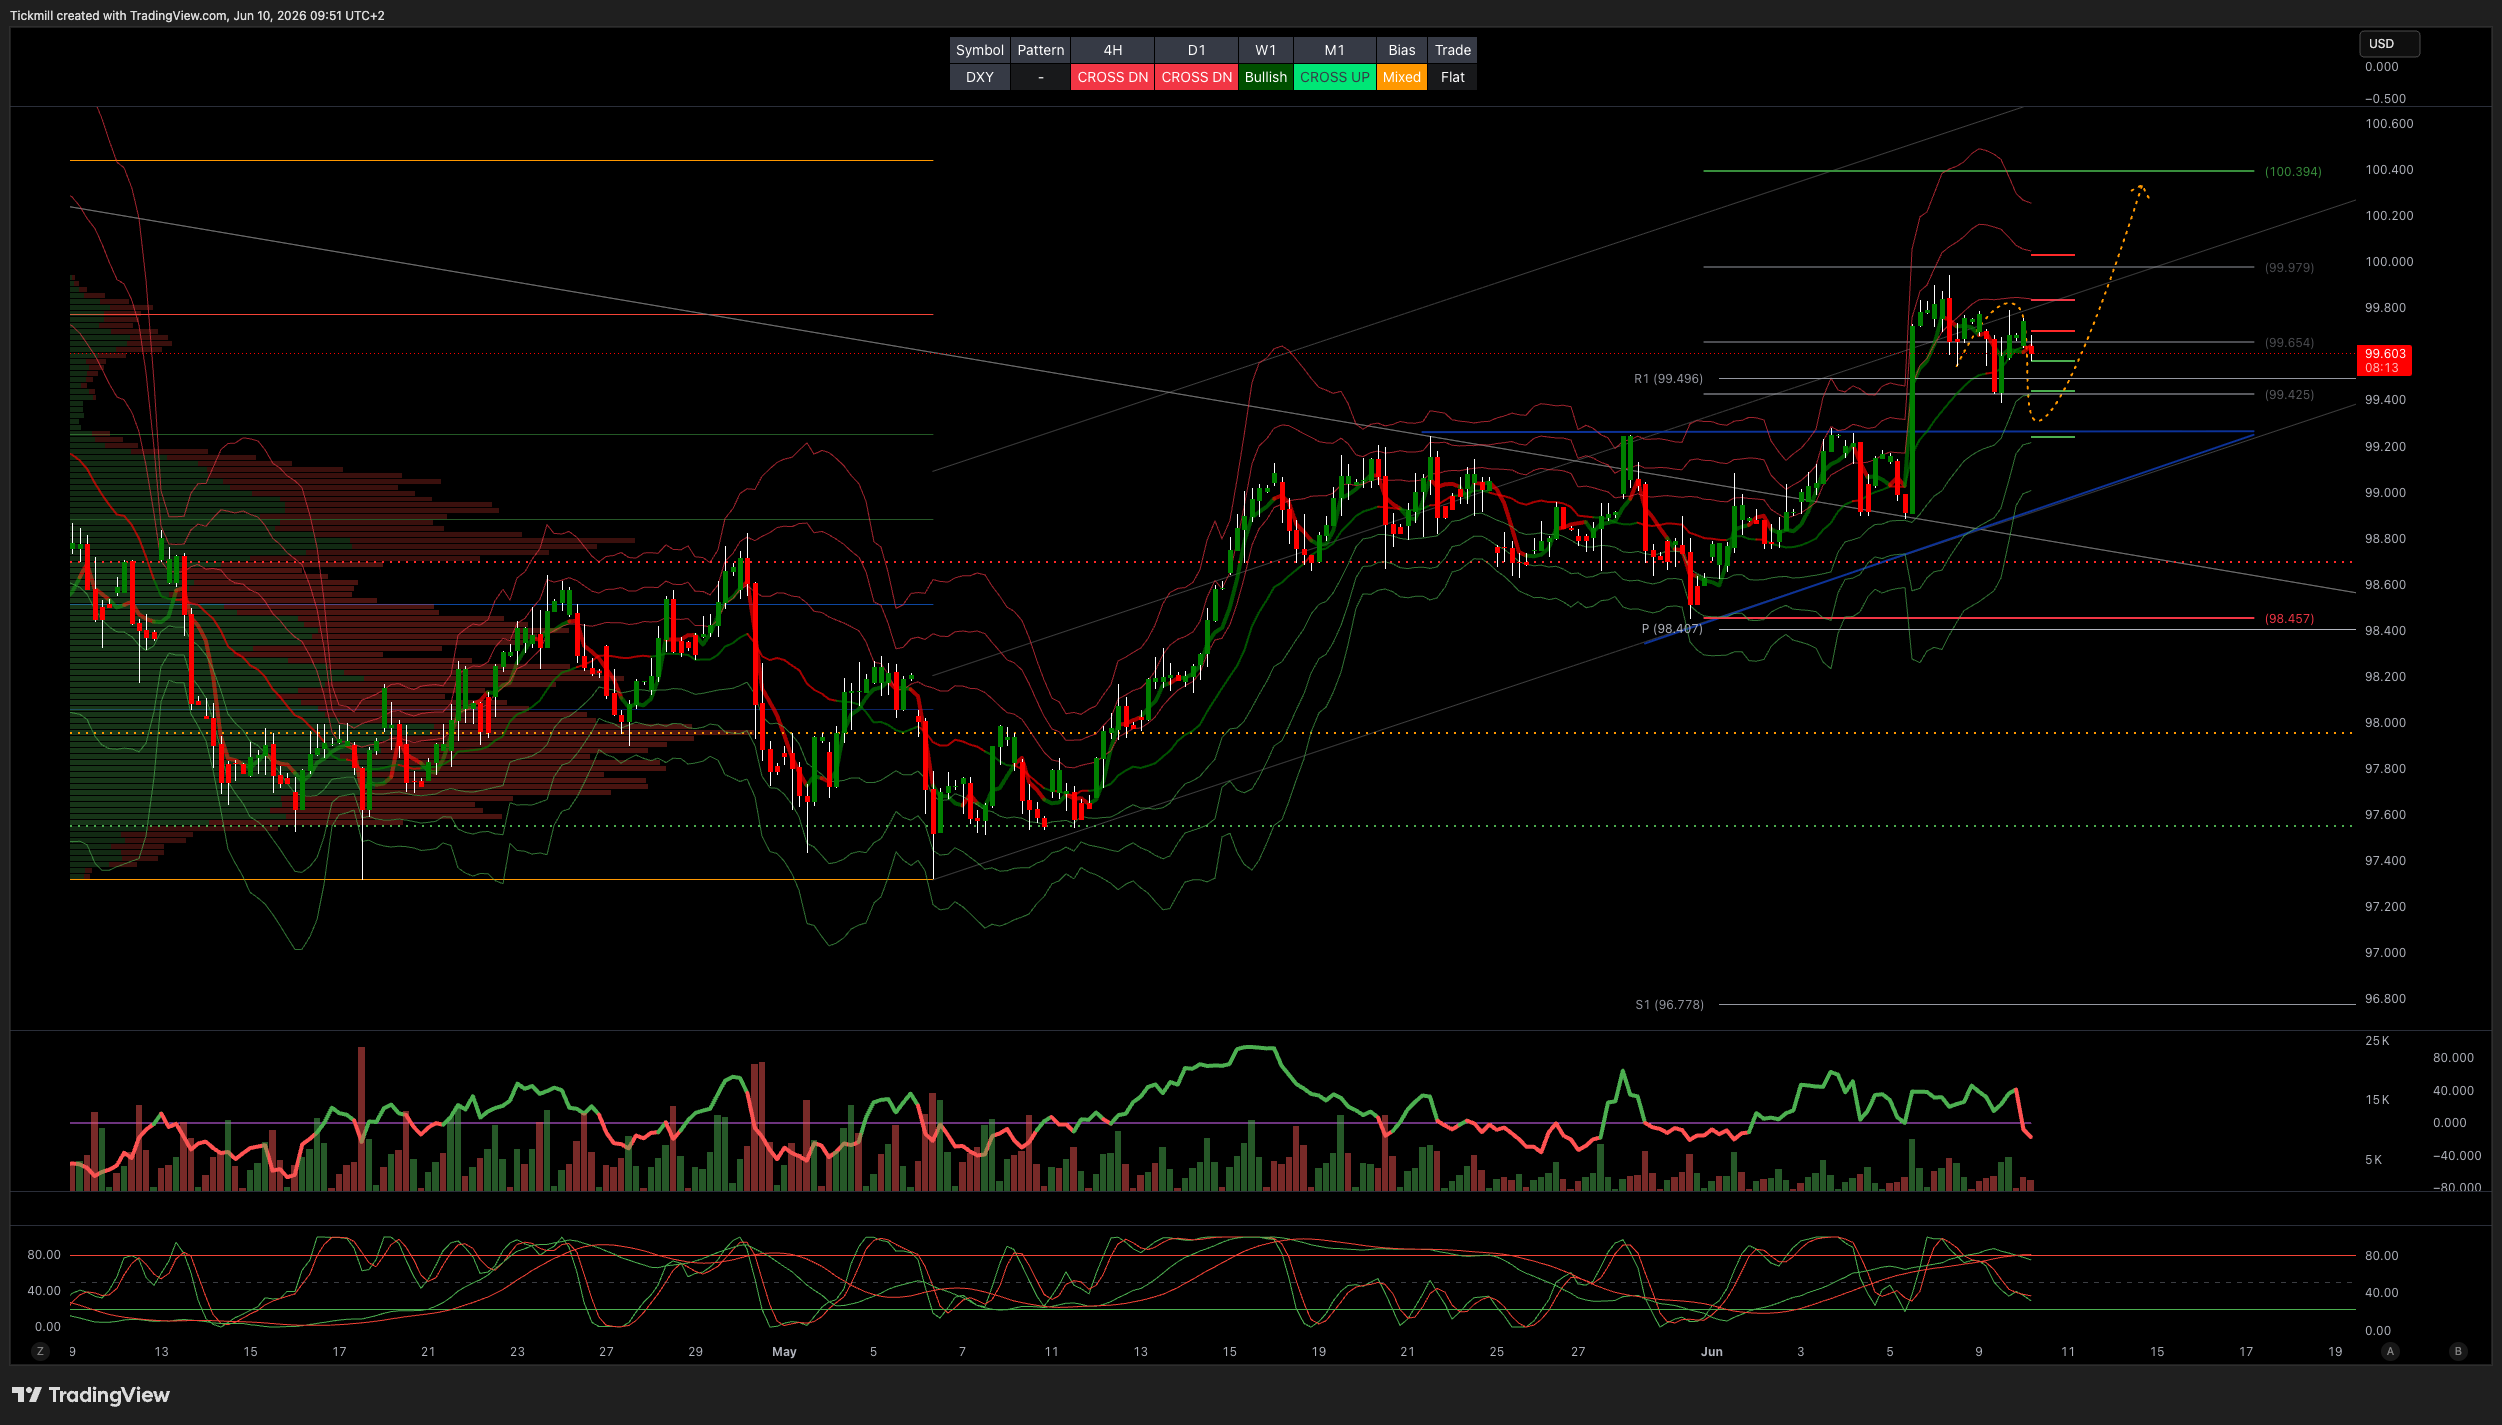Image resolution: width=2502 pixels, height=1425 pixels.
Task: Open the USD currency selector
Action: [x=2389, y=44]
